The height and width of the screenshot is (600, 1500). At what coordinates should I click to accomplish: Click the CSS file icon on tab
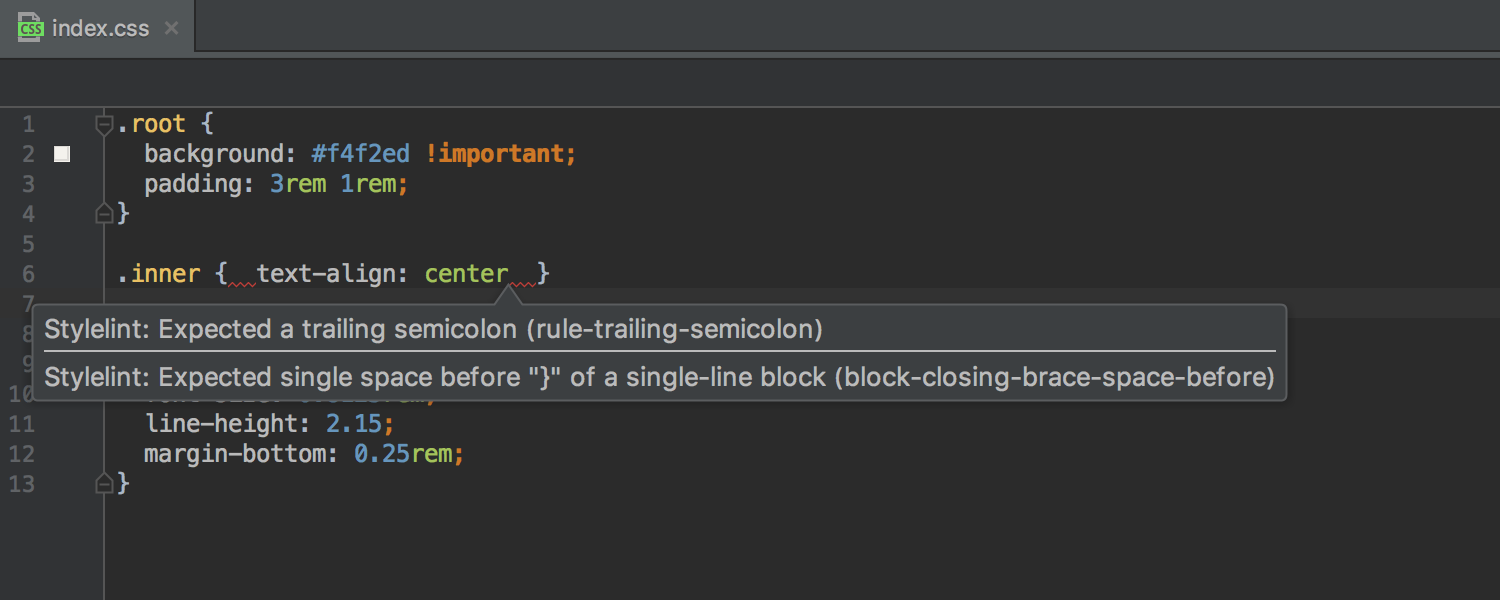[30, 28]
